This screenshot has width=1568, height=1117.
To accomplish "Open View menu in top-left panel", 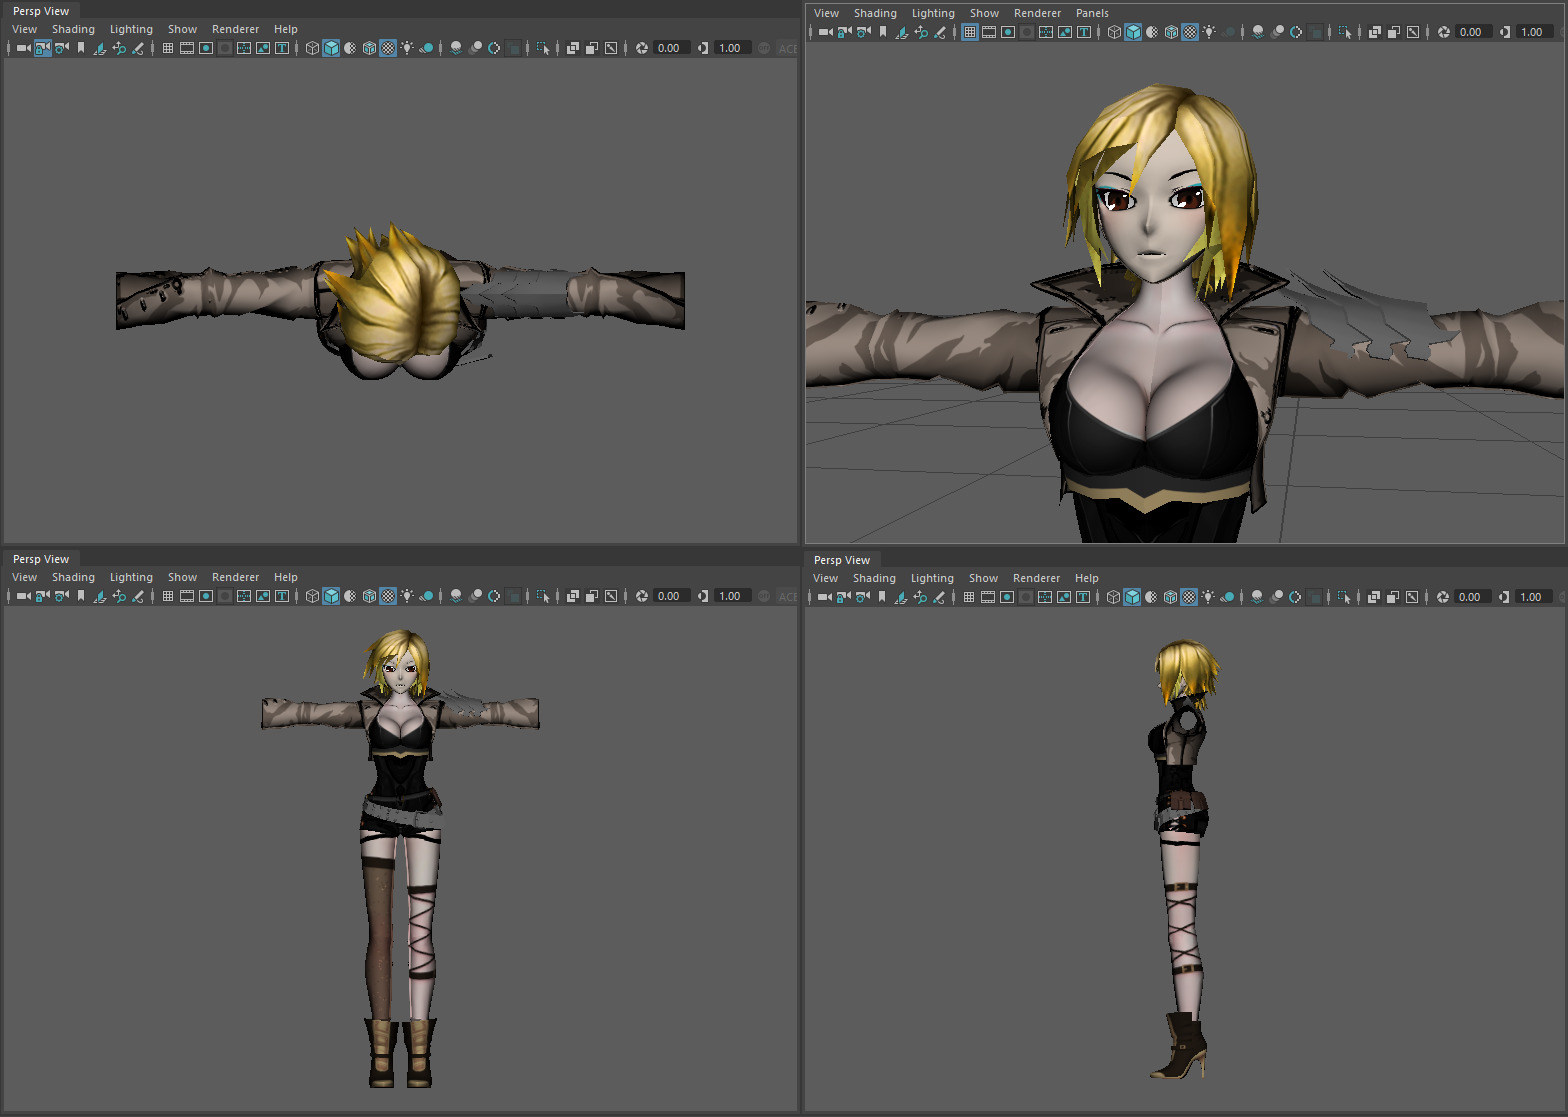I will pyautogui.click(x=24, y=29).
